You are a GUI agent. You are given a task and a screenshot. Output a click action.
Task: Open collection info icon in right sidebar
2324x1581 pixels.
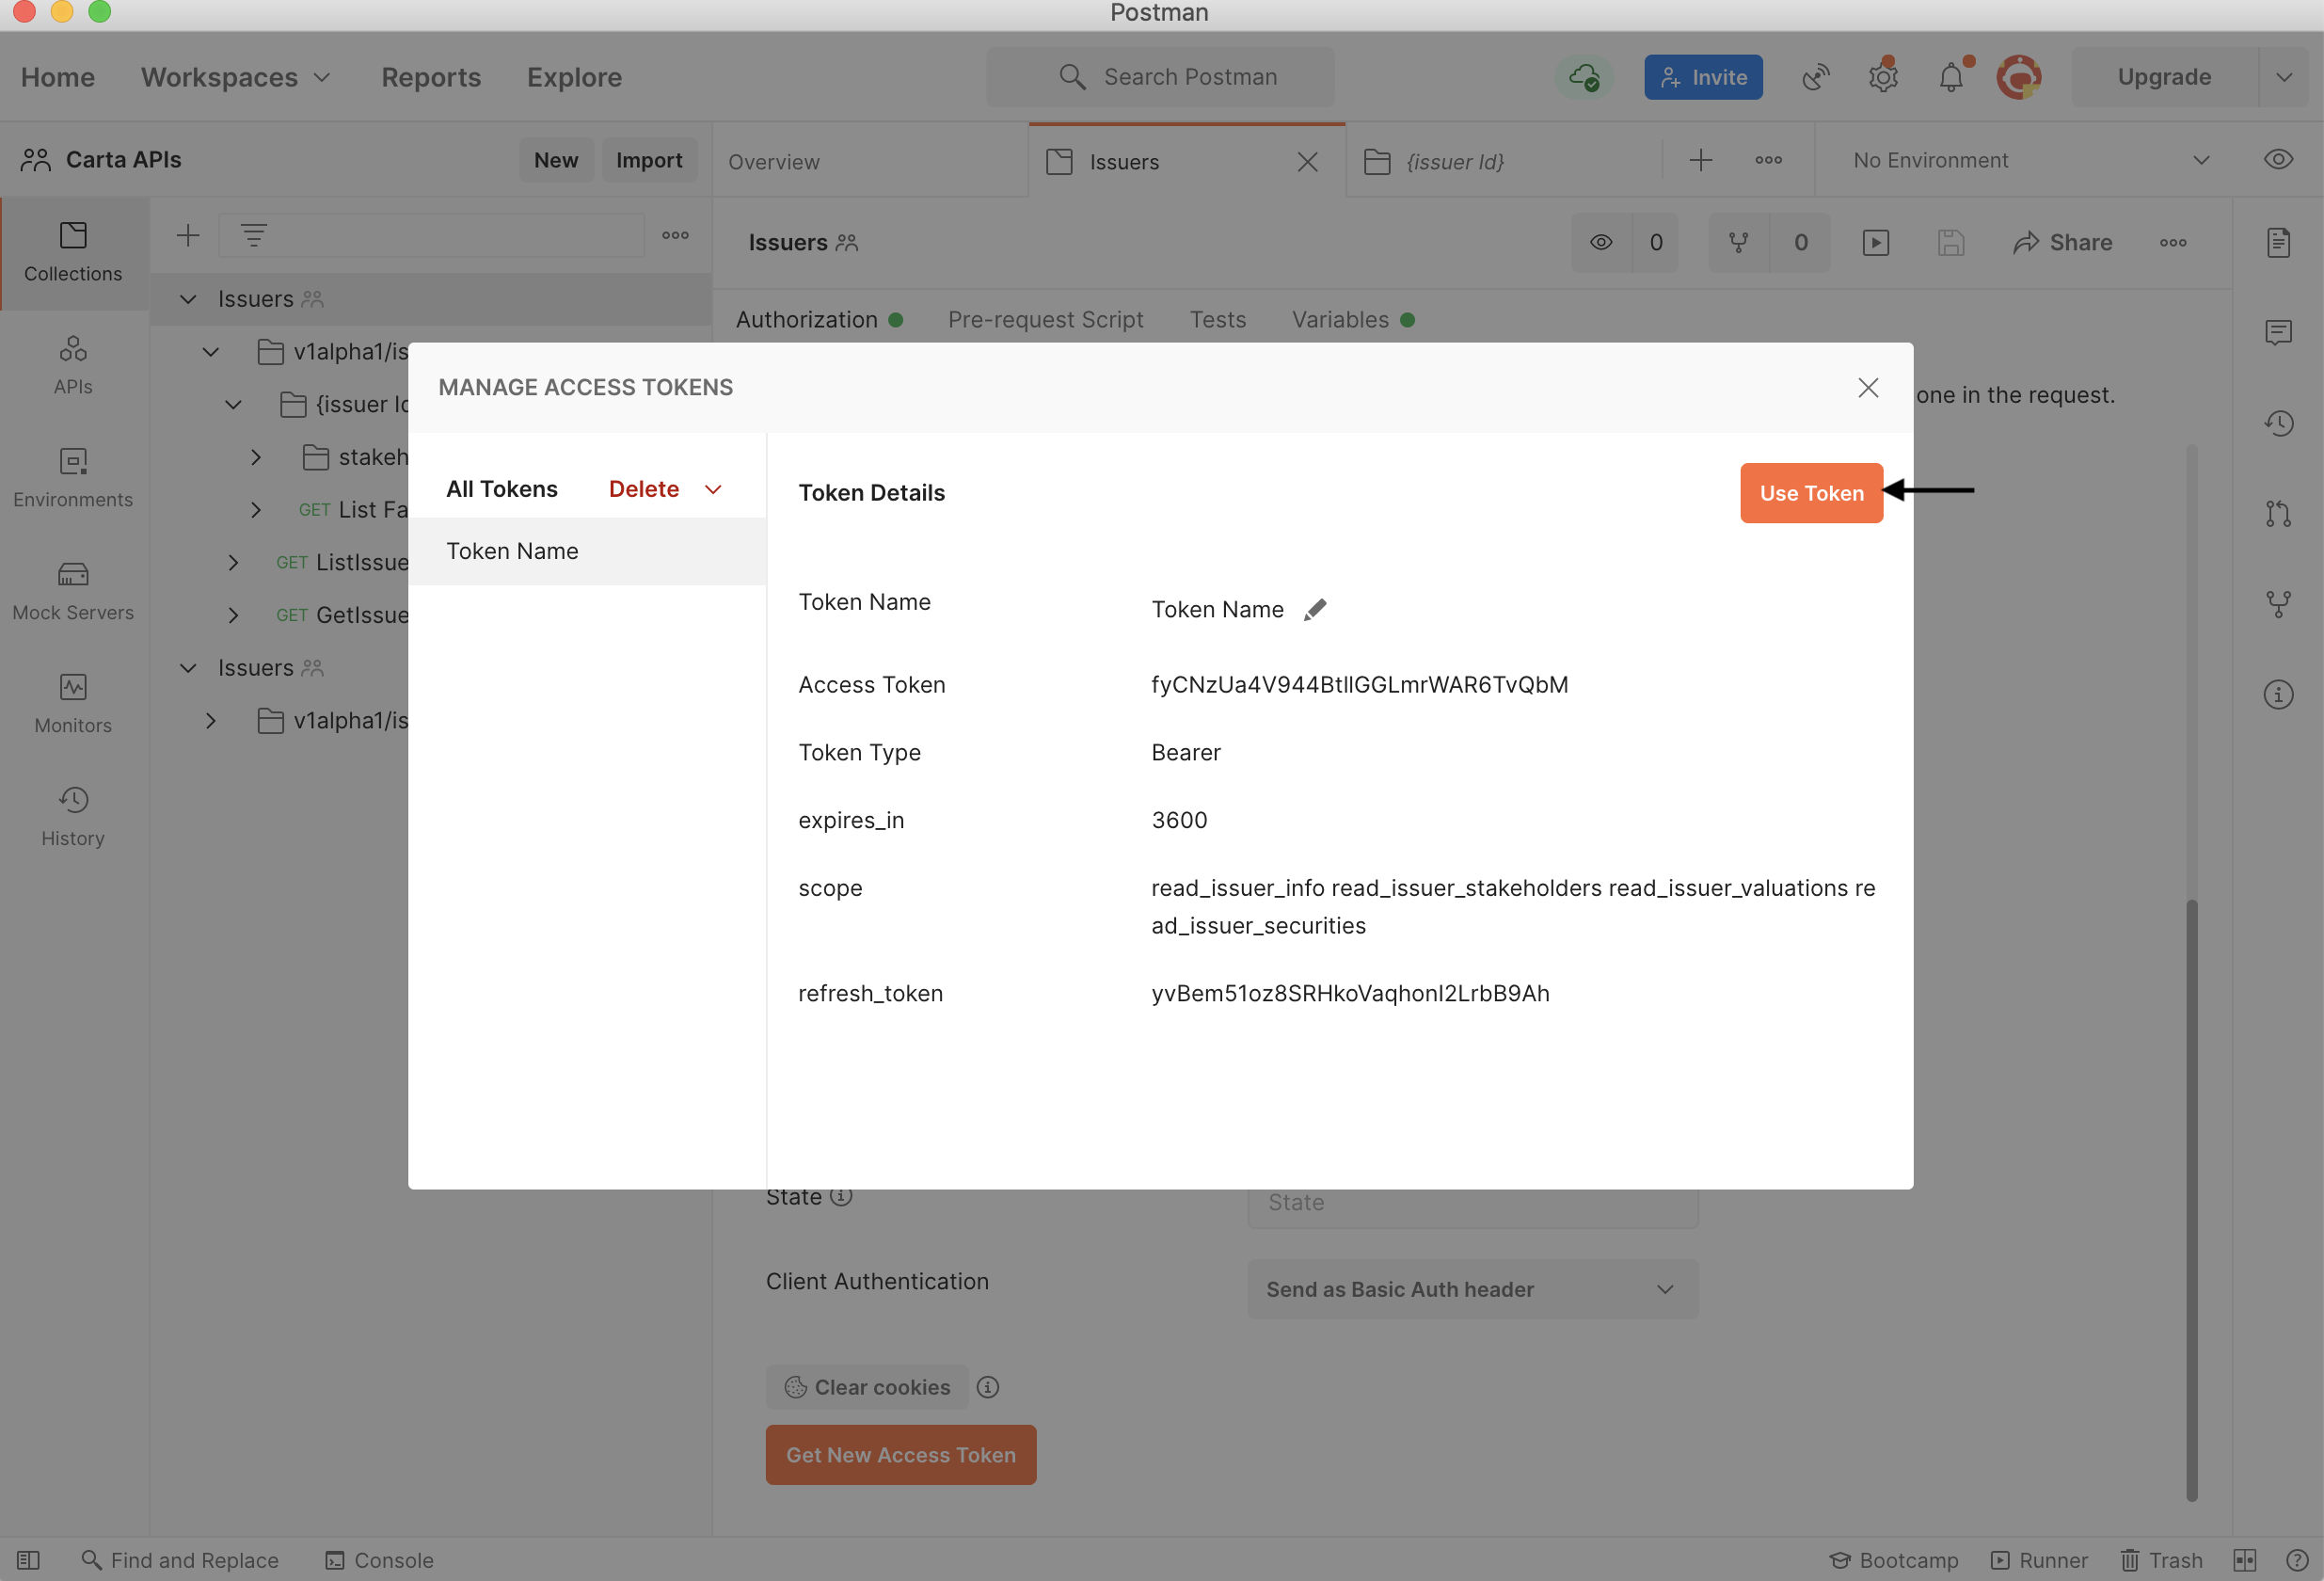click(x=2278, y=694)
